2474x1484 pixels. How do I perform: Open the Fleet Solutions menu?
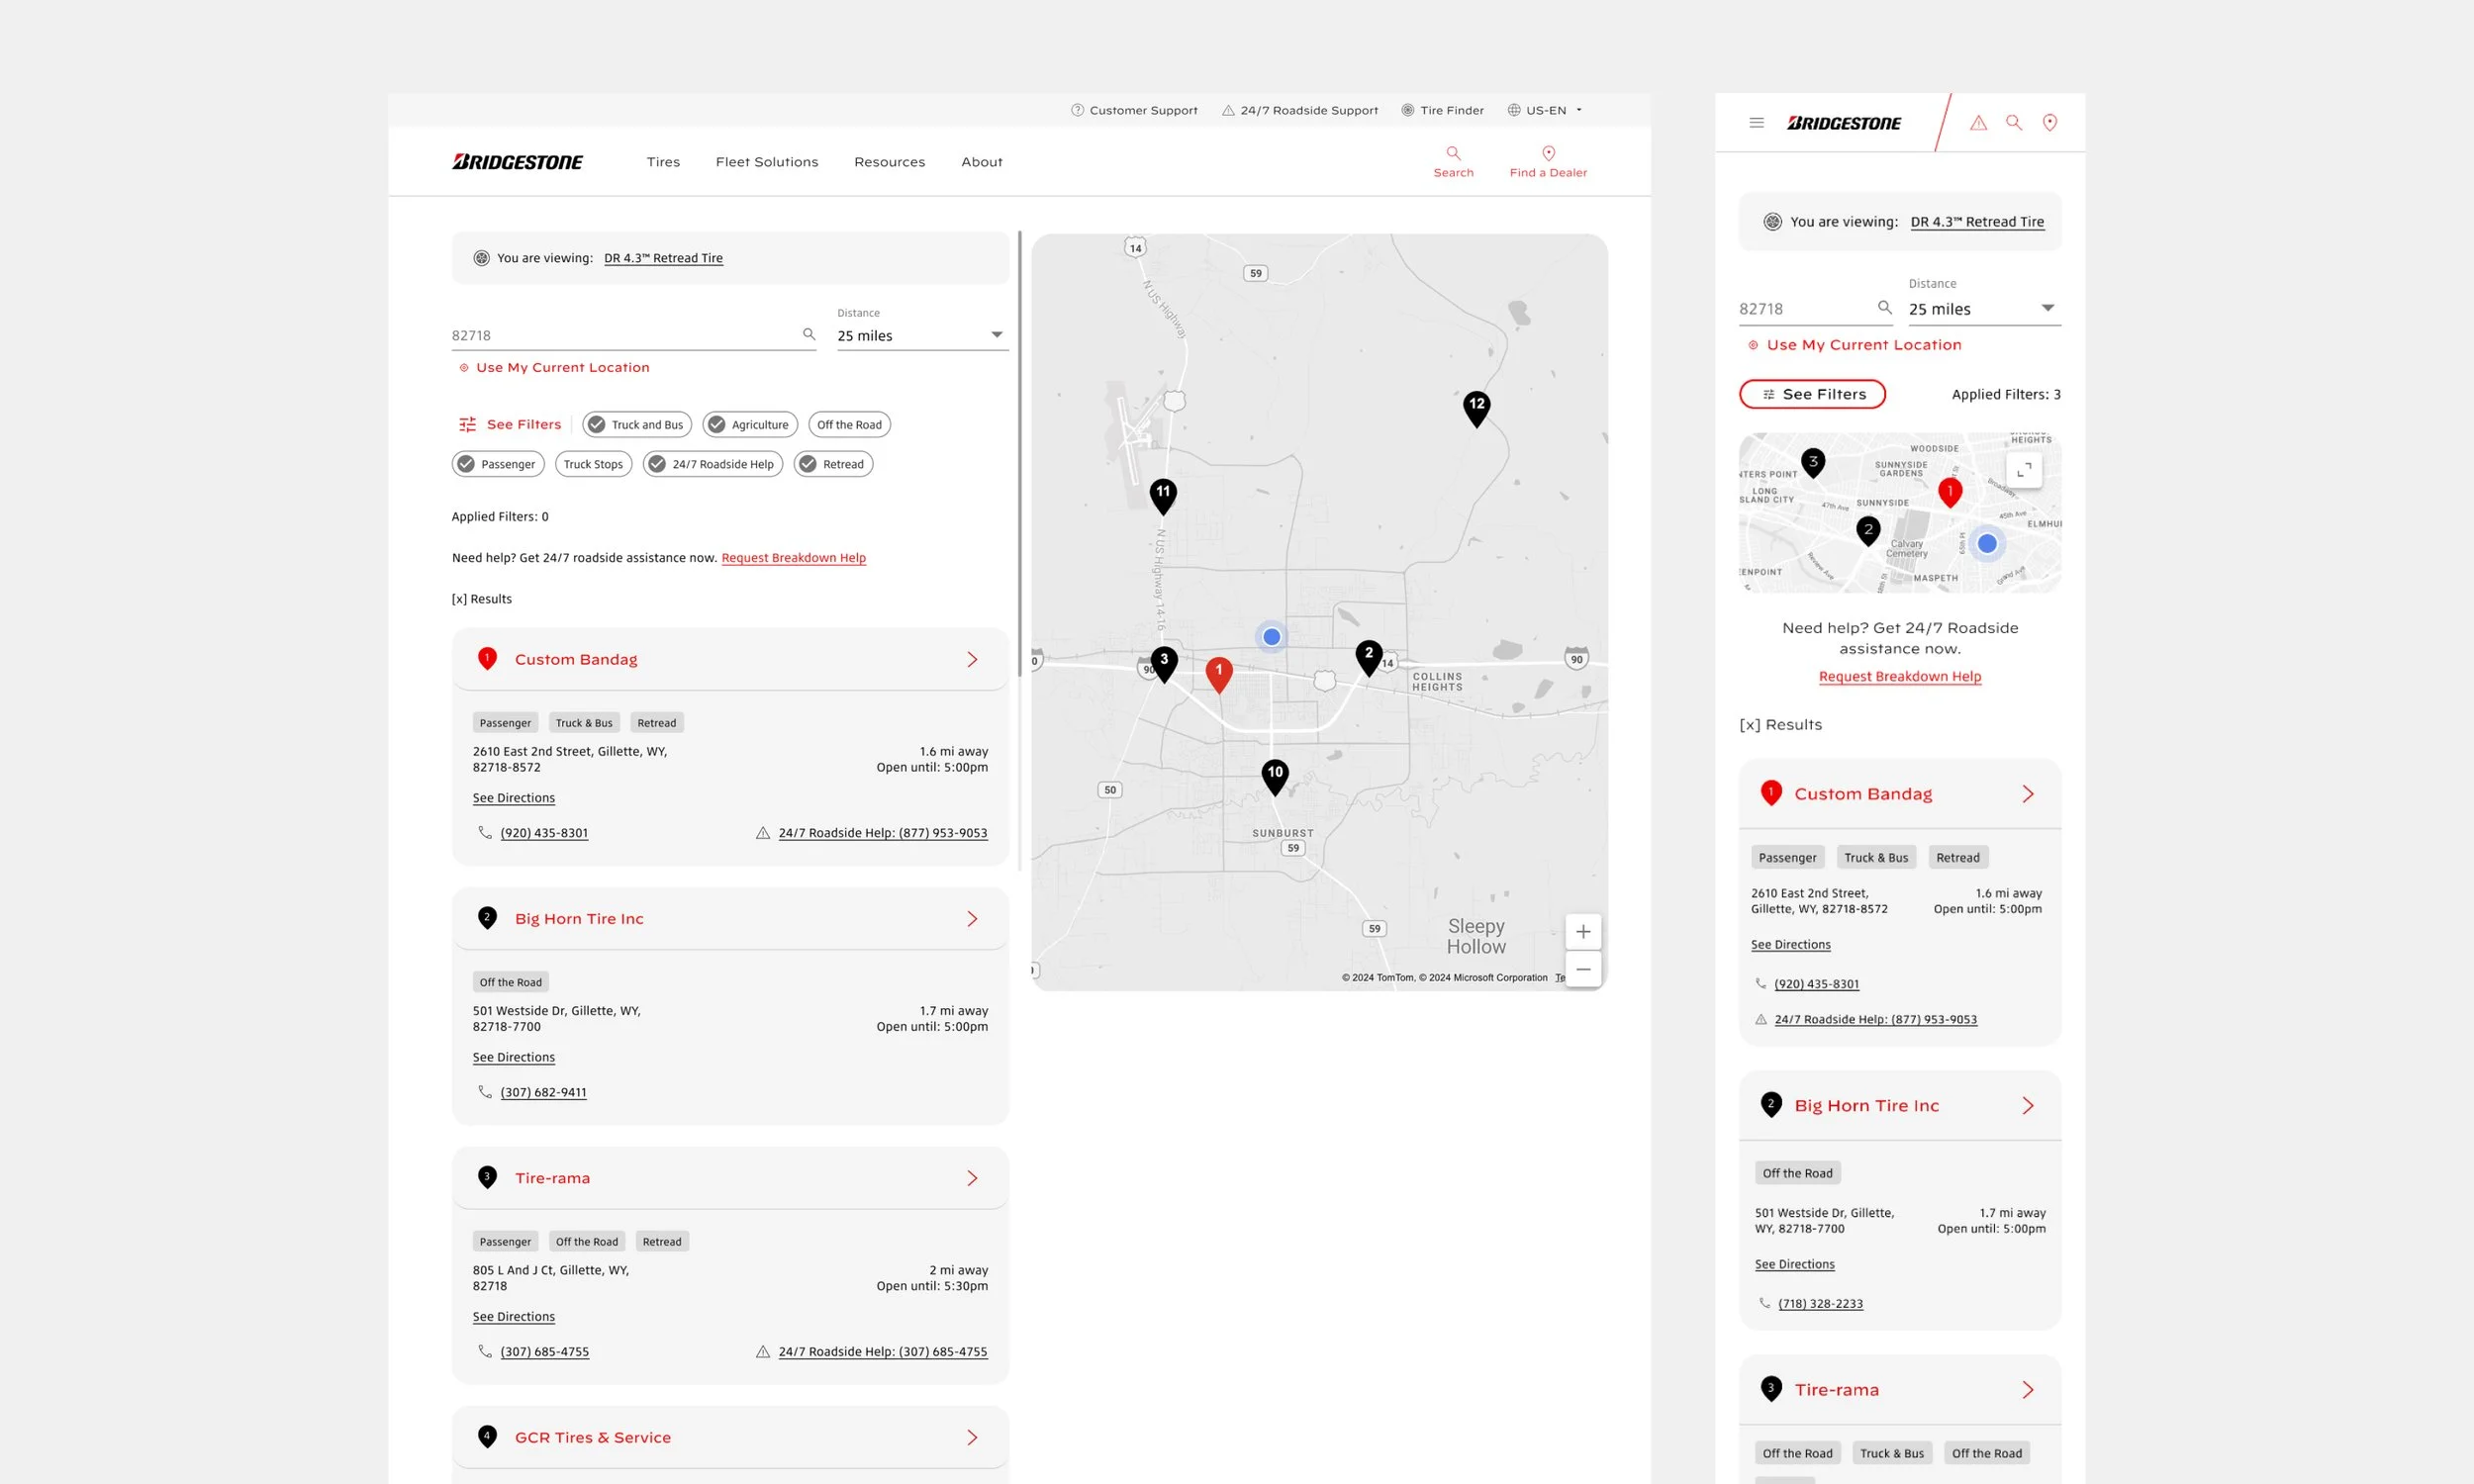(x=766, y=162)
